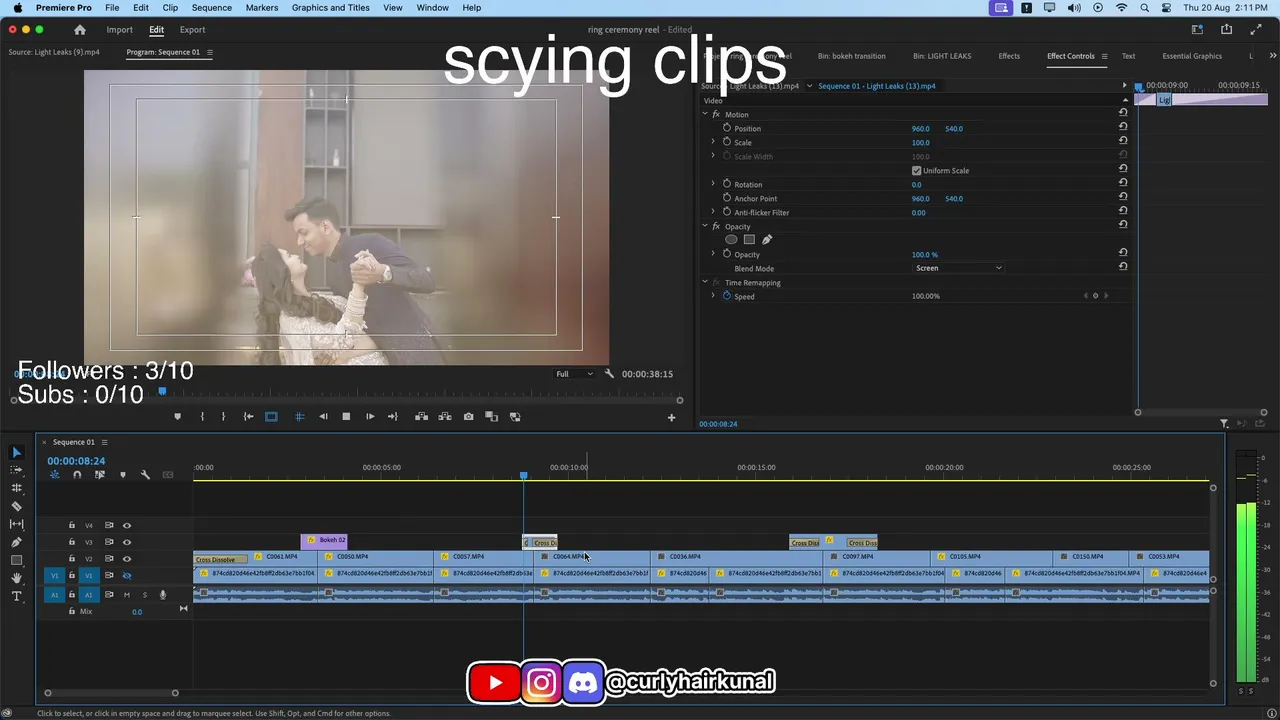Click the Add Marker icon in the timeline
Image resolution: width=1280 pixels, height=720 pixels.
[123, 475]
